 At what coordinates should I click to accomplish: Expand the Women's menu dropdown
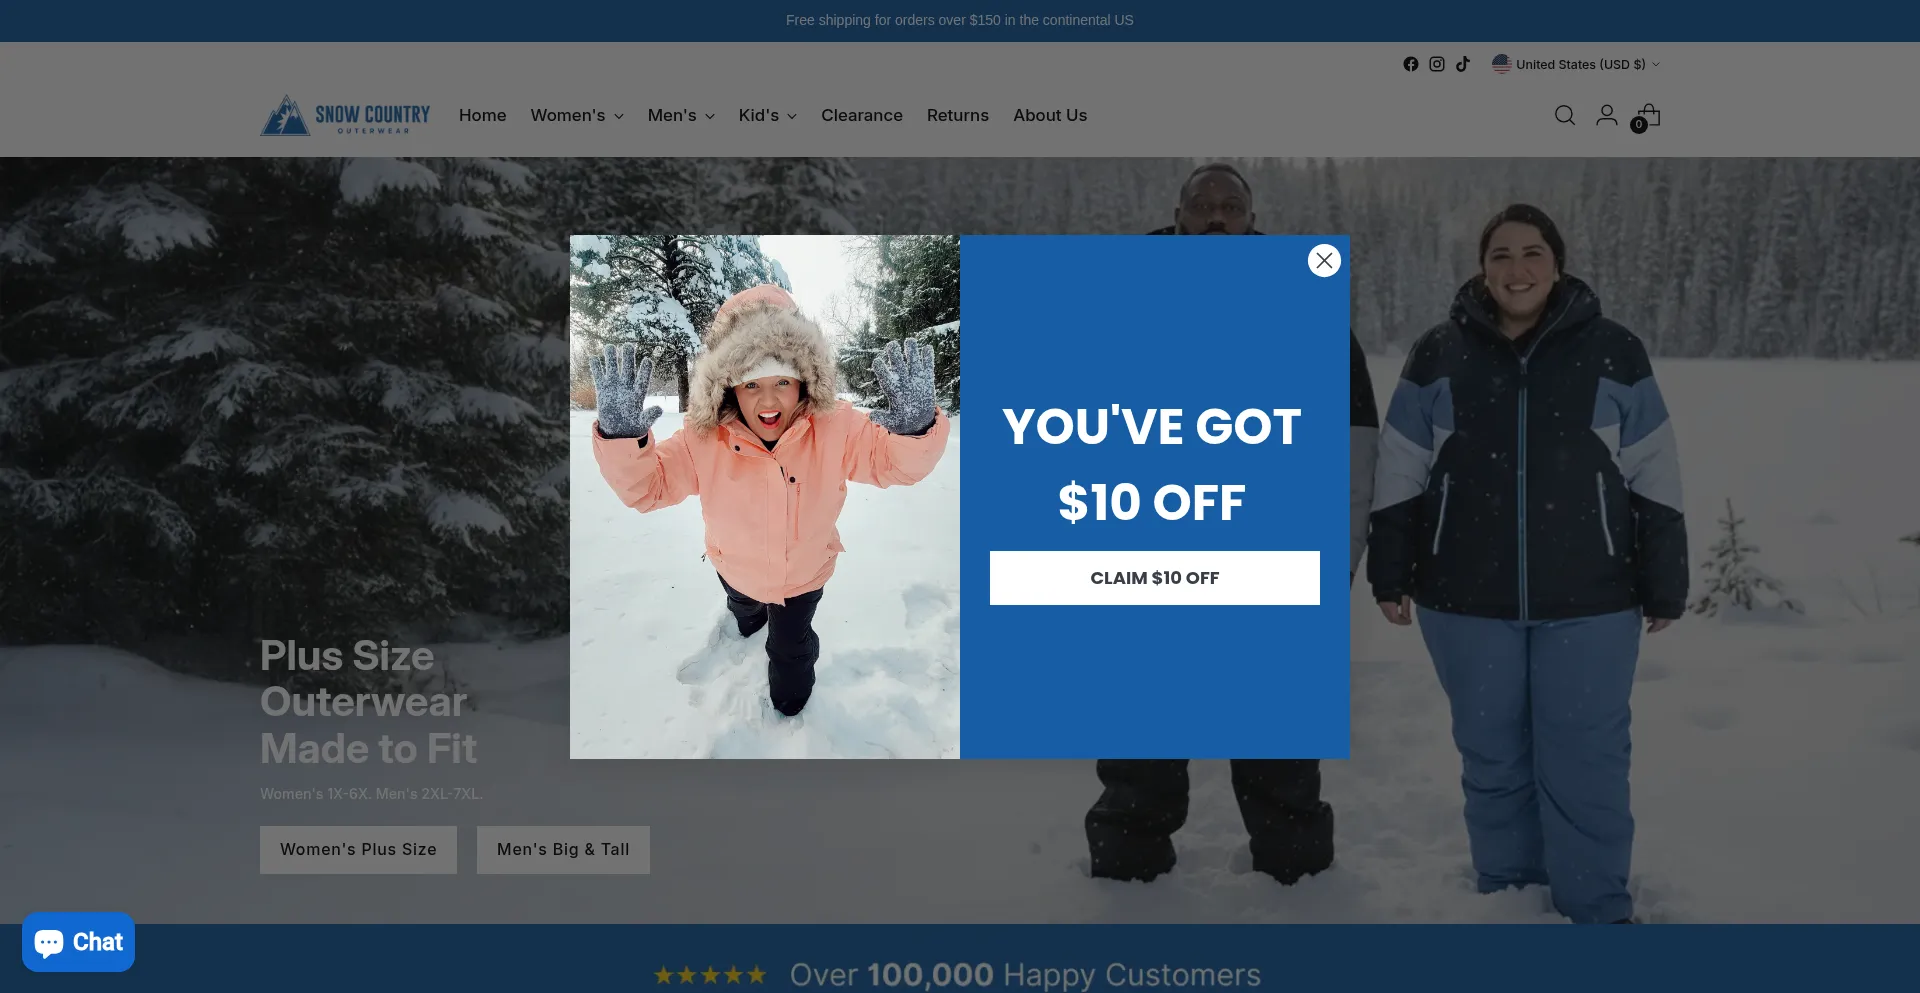[x=577, y=116]
